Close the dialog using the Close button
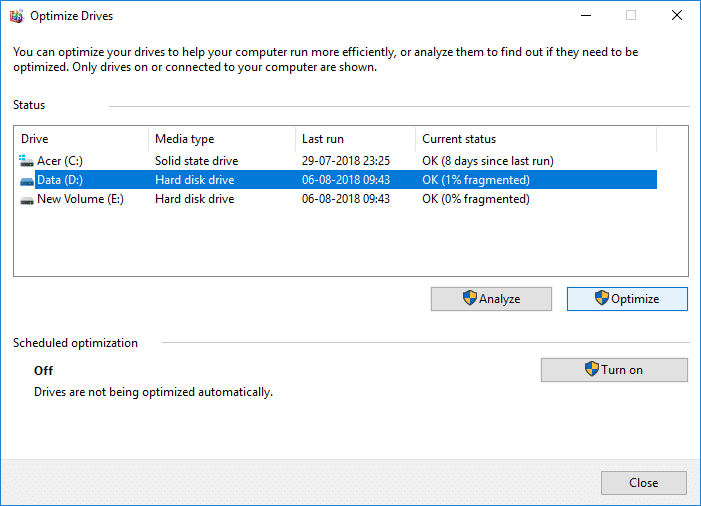The image size is (701, 506). point(643,483)
